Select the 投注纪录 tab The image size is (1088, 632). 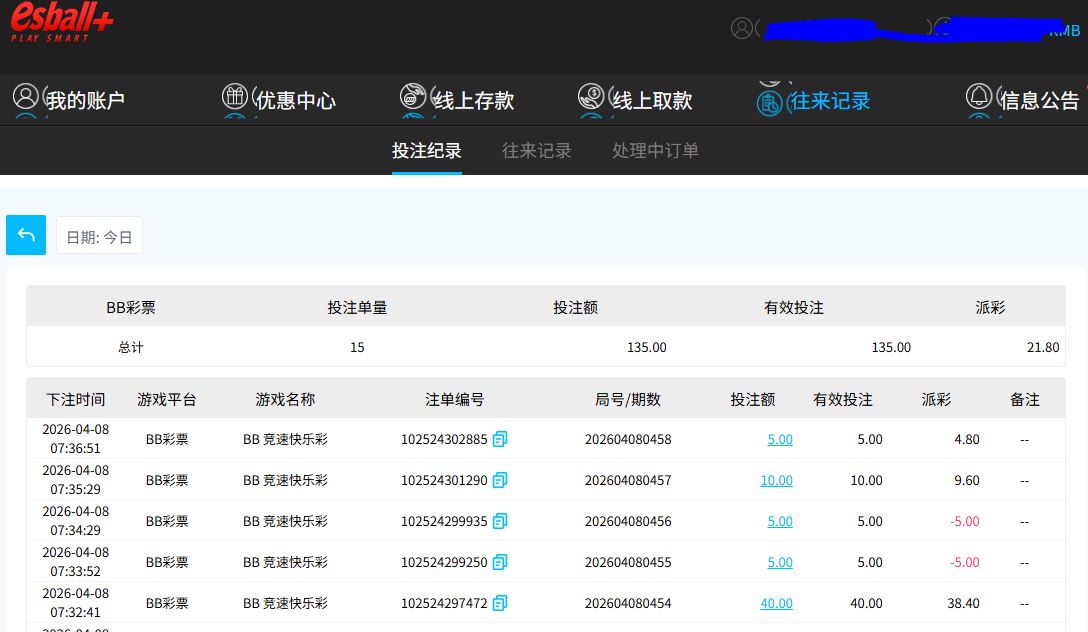tap(427, 151)
